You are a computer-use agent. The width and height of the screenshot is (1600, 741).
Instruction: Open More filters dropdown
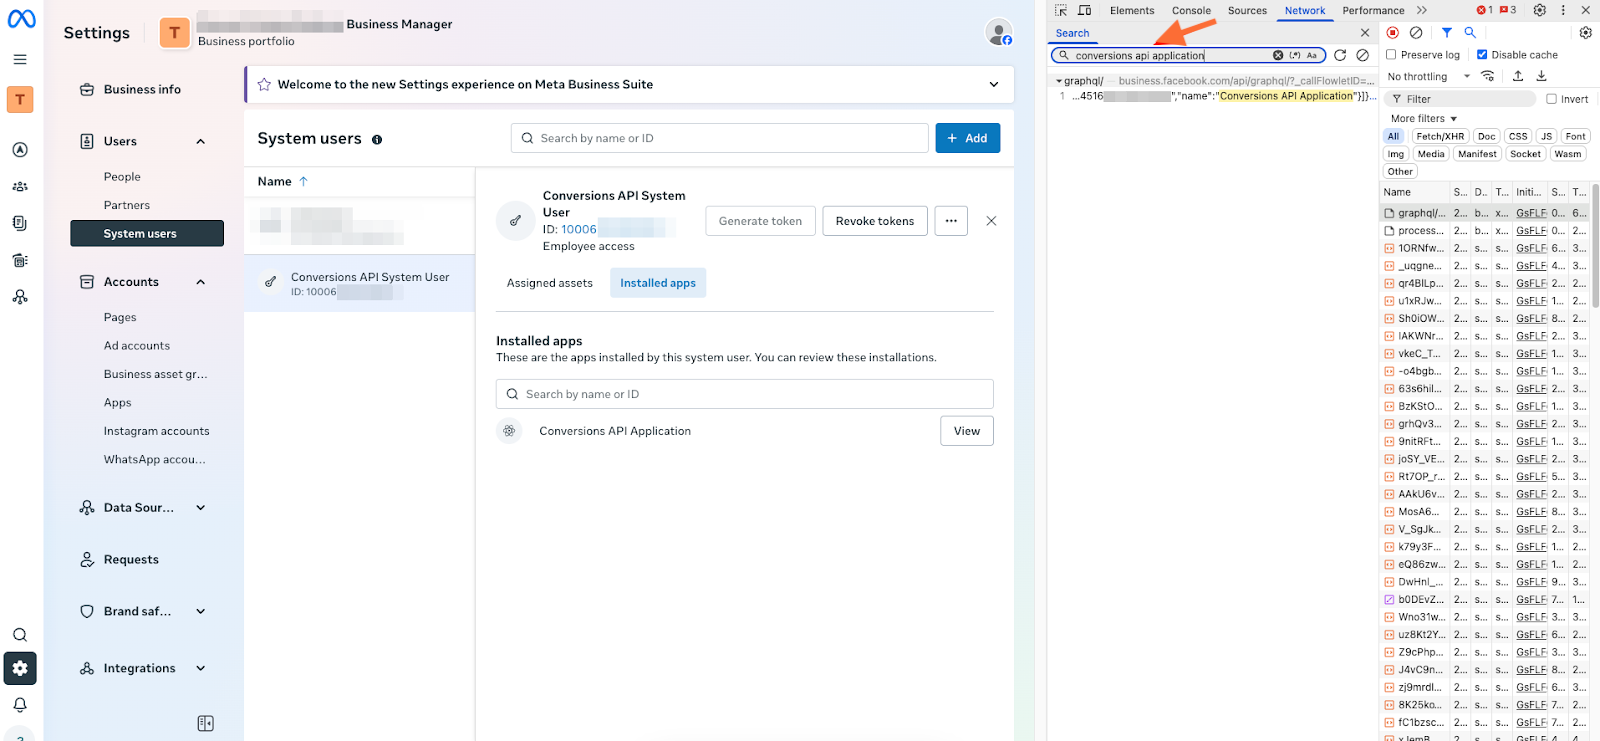pos(1424,118)
